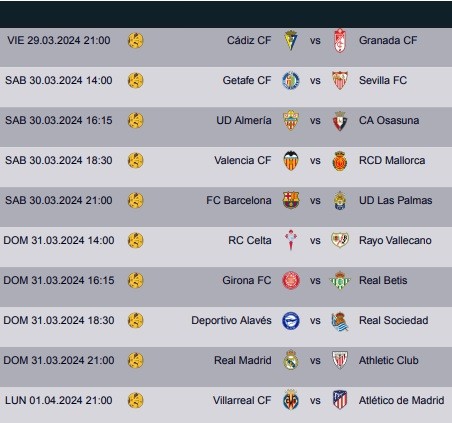Screen dimensions: 452x423
Task: Click the Granada CF crest
Action: 340,40
